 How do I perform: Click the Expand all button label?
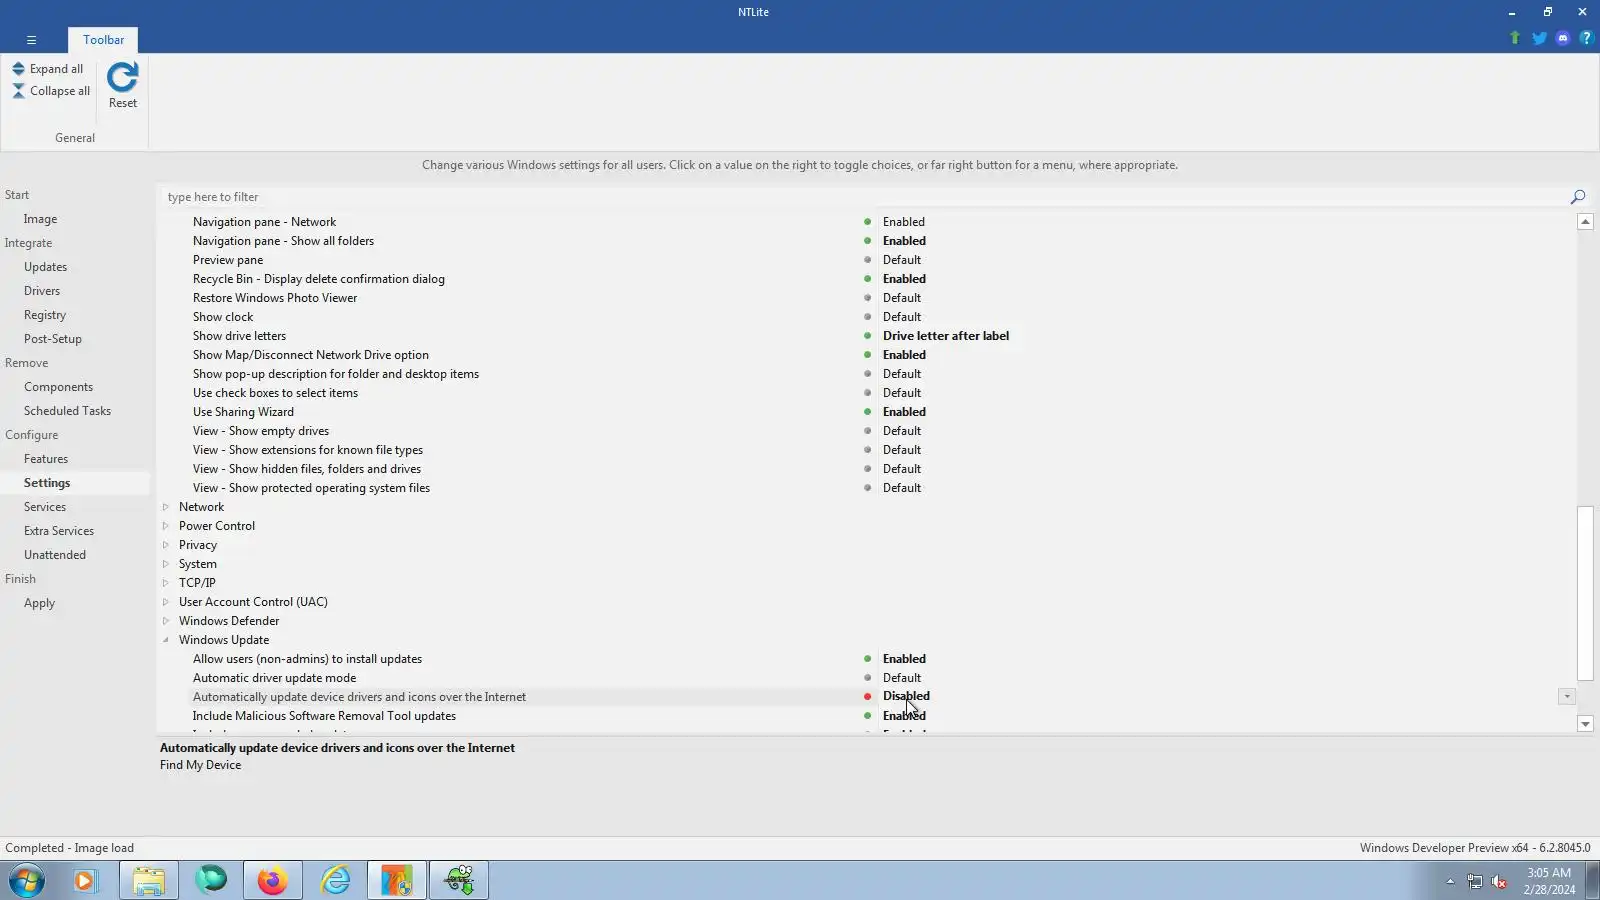[56, 69]
